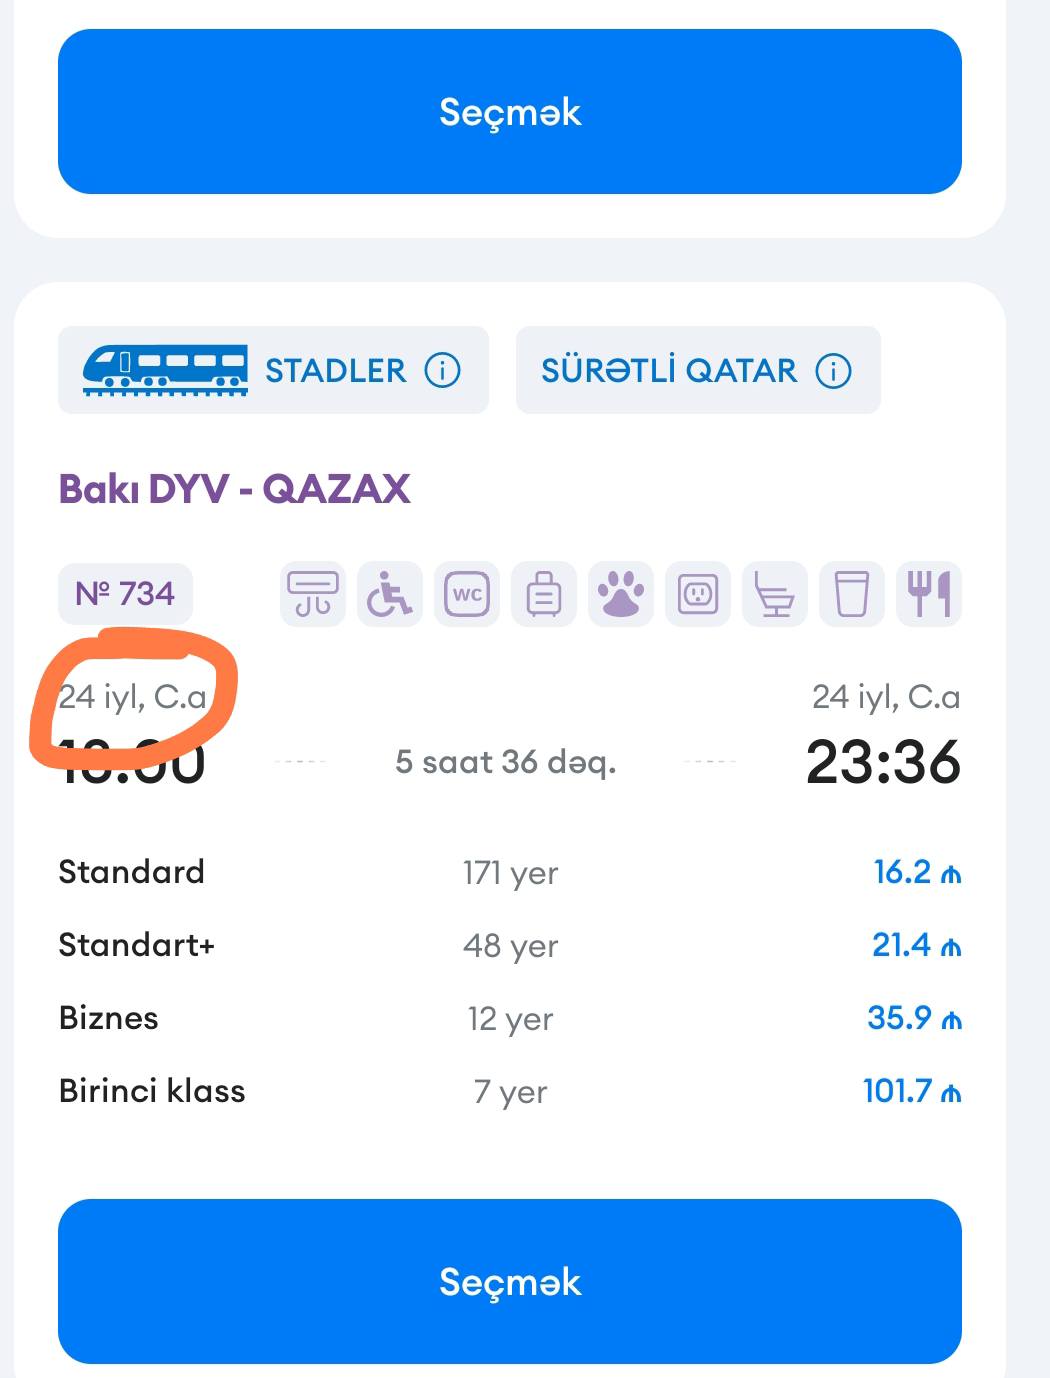
Task: Click the air conditioning amenity icon
Action: pos(313,594)
